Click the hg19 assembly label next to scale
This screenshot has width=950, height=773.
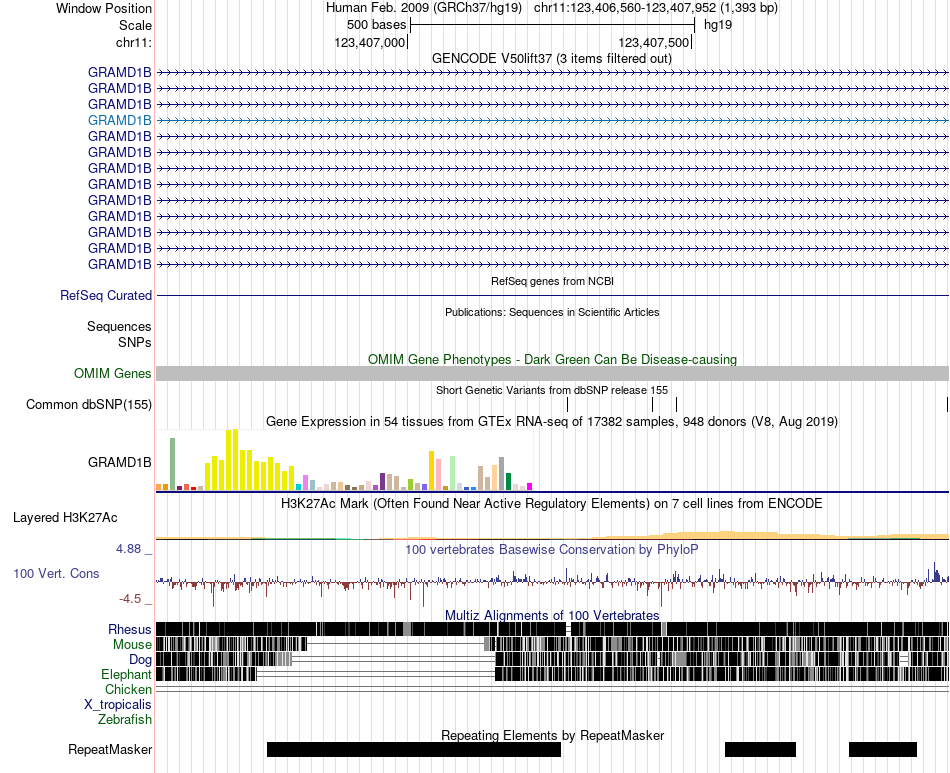coord(718,25)
